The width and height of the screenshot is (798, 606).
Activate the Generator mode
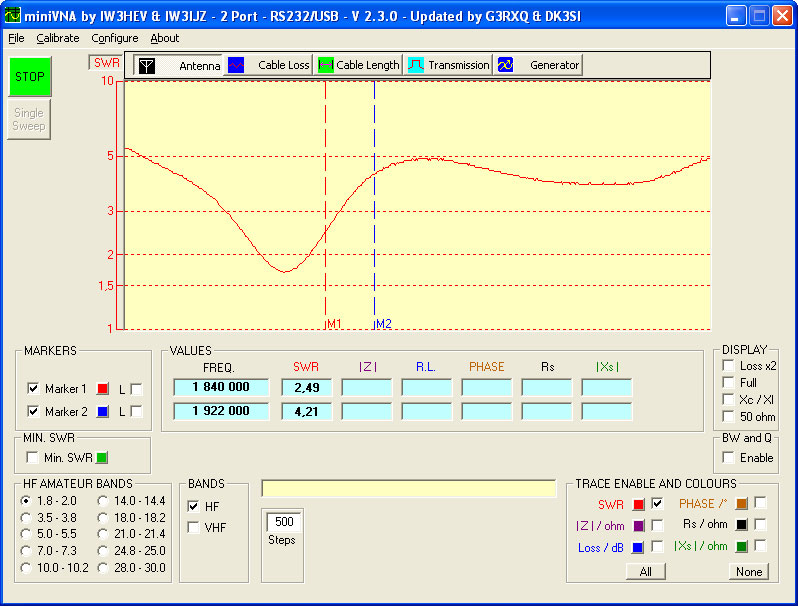pyautogui.click(x=506, y=65)
